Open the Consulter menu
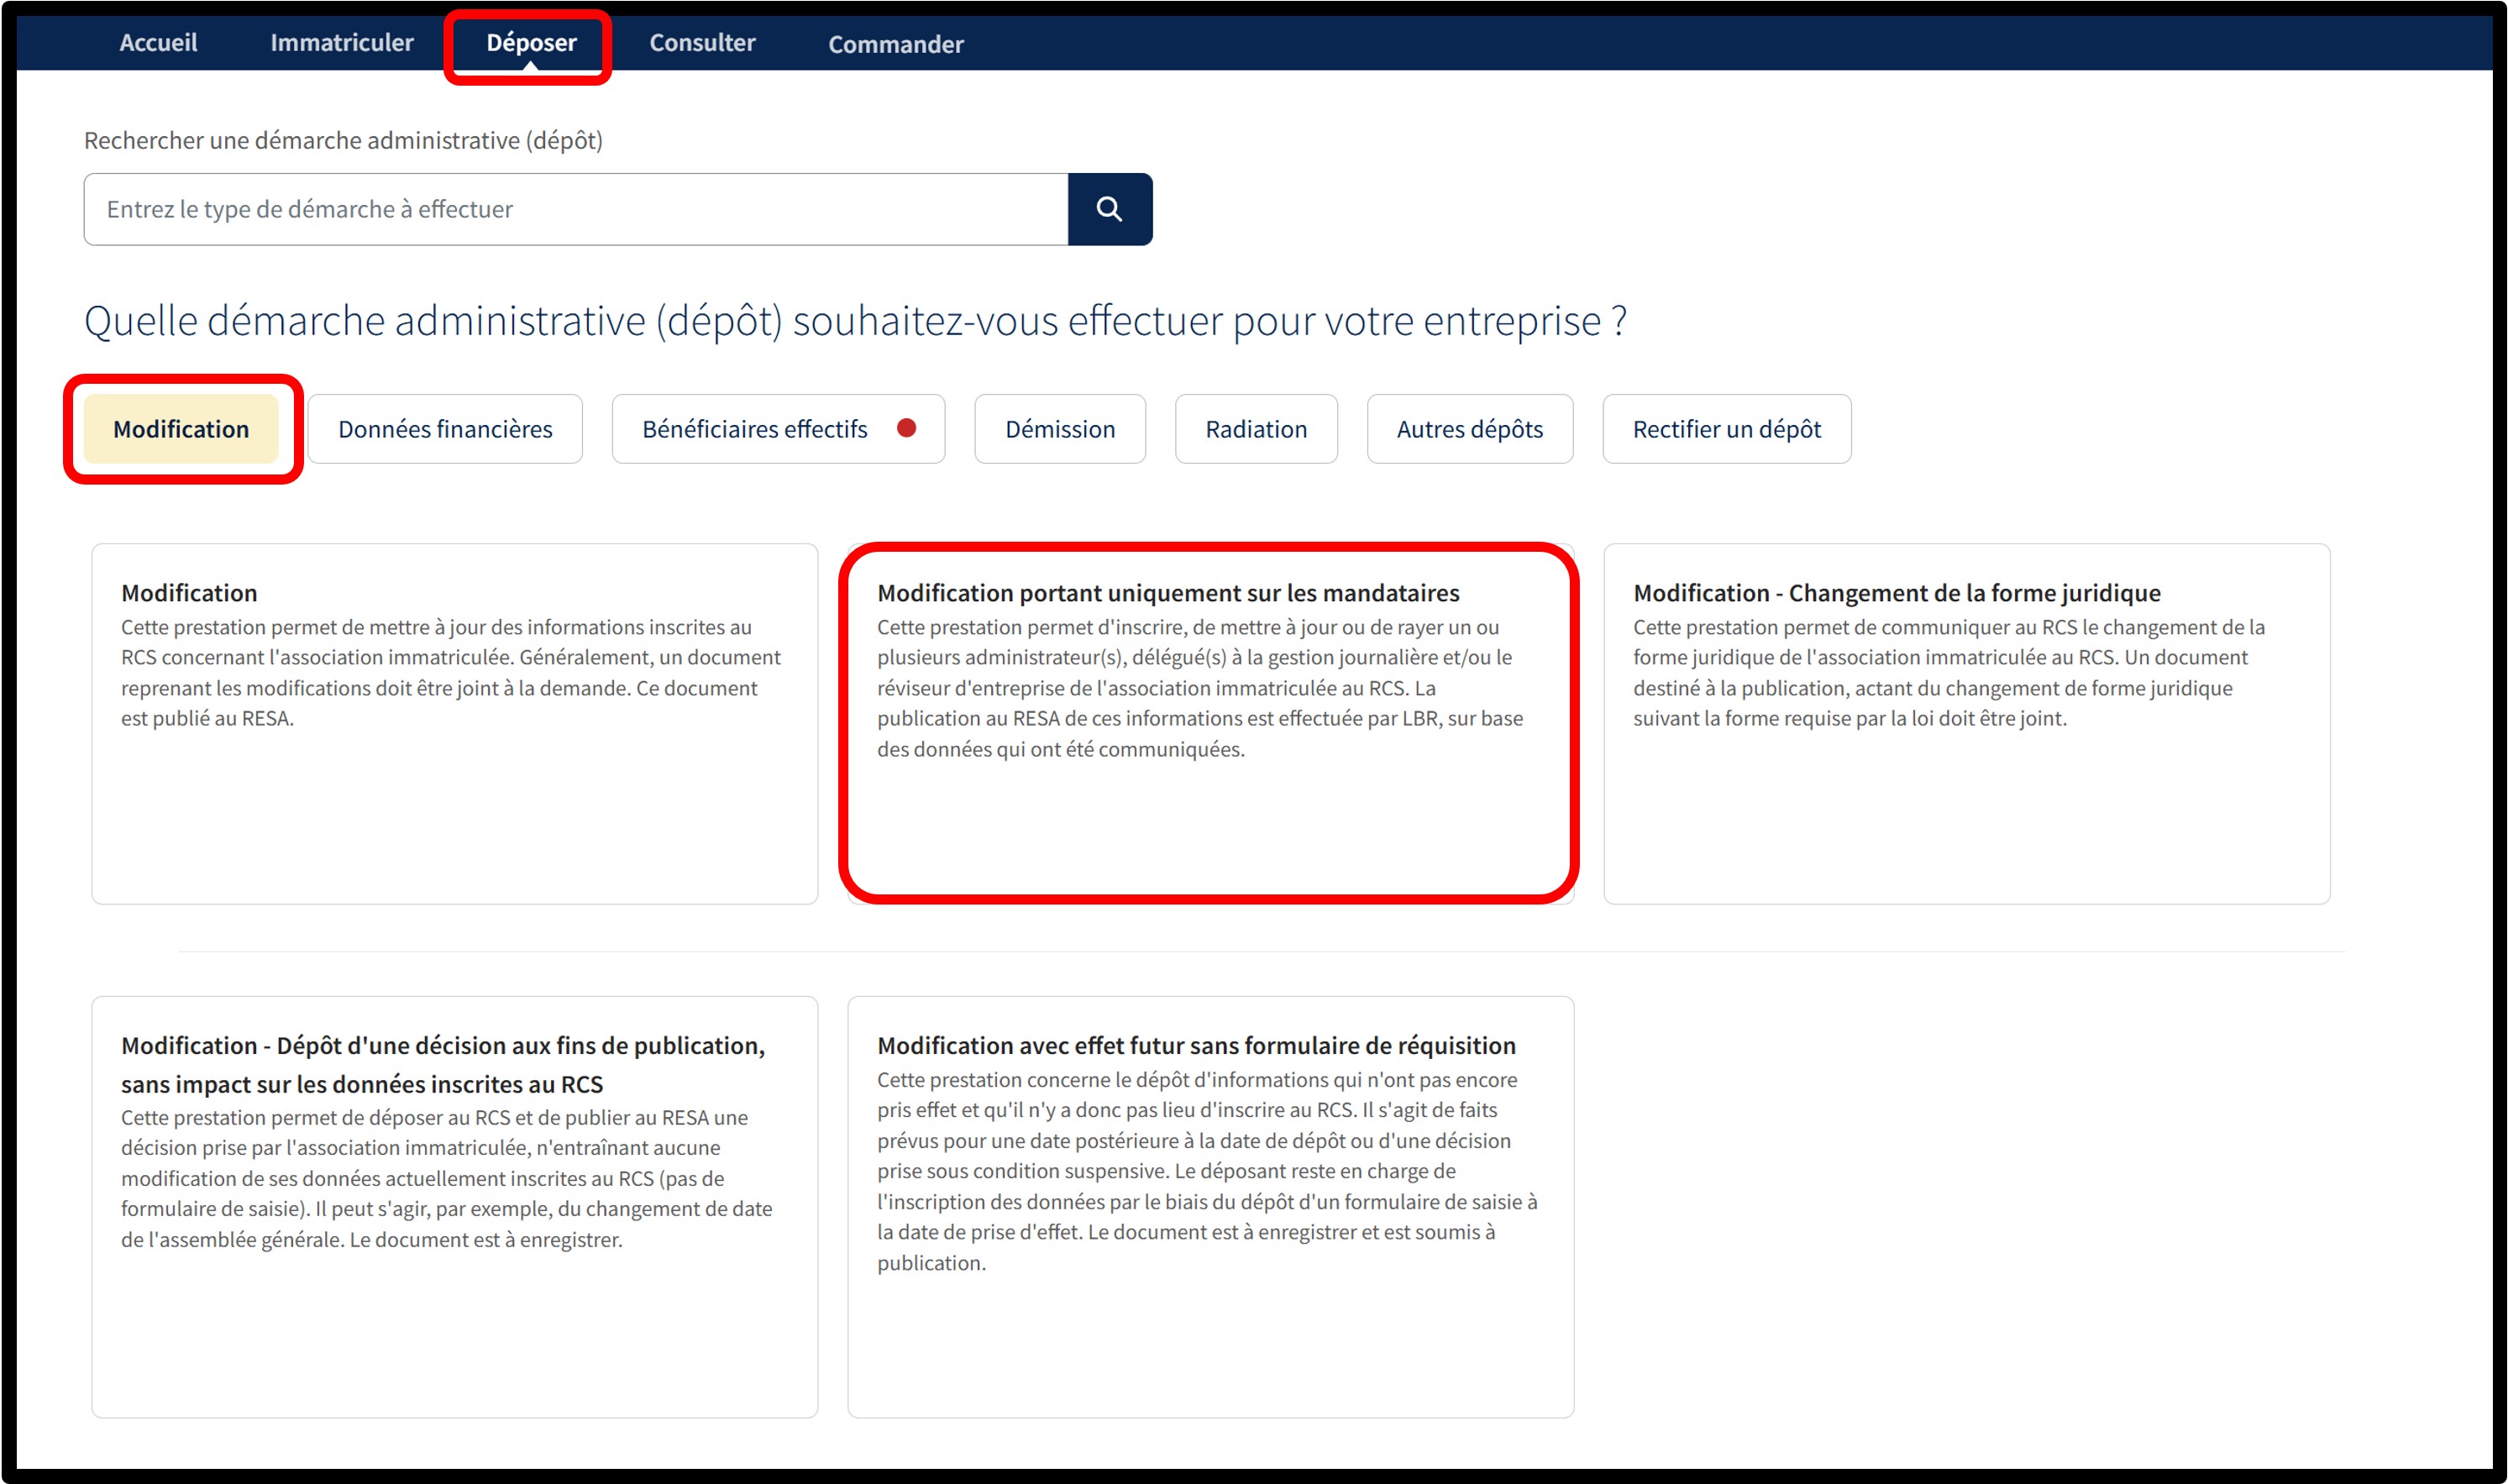This screenshot has height=1484, width=2508. point(702,43)
